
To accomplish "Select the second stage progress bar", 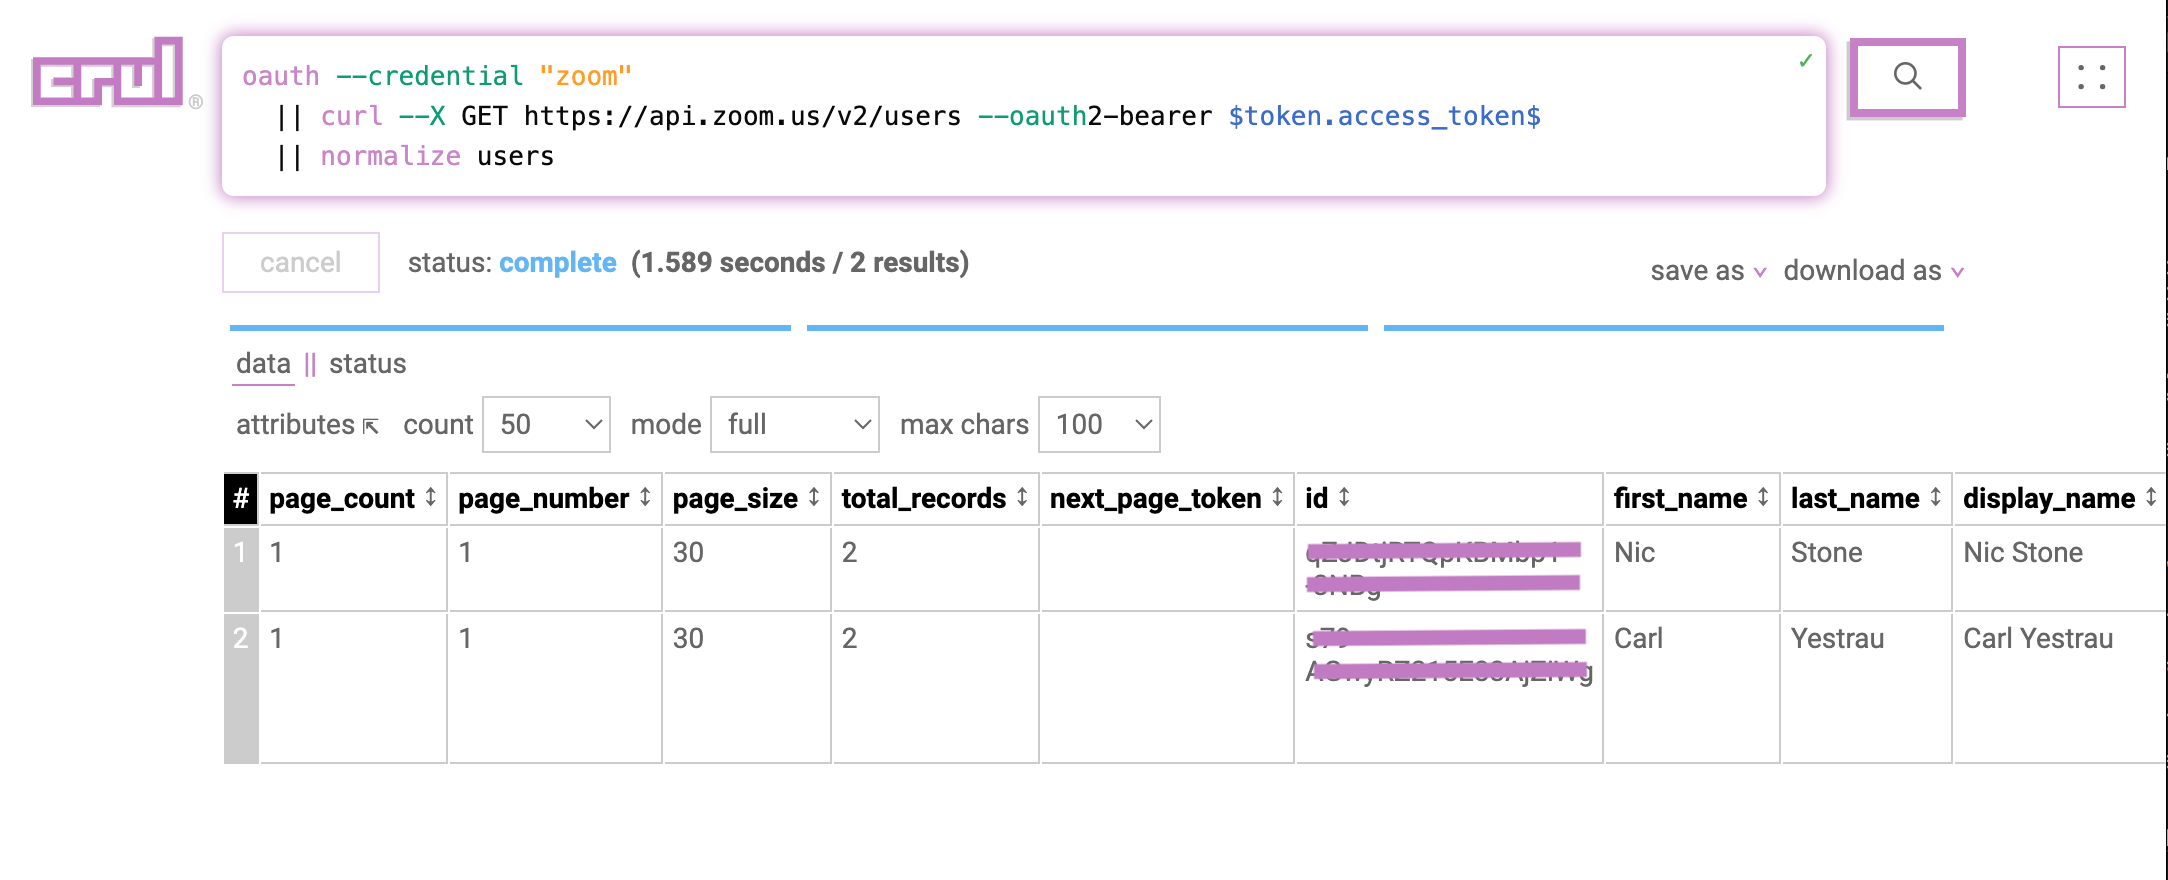I will [x=1087, y=327].
